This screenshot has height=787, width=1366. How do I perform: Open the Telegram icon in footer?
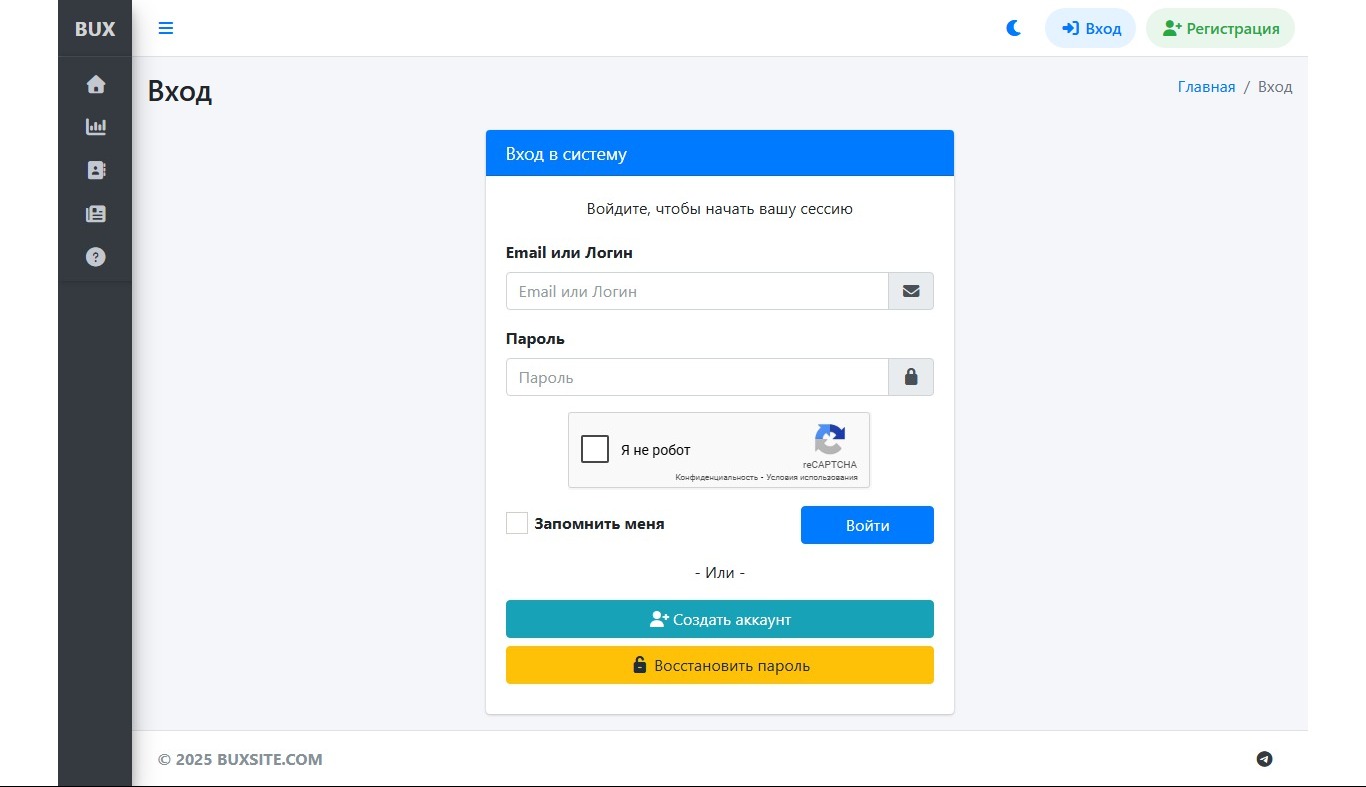1265,759
